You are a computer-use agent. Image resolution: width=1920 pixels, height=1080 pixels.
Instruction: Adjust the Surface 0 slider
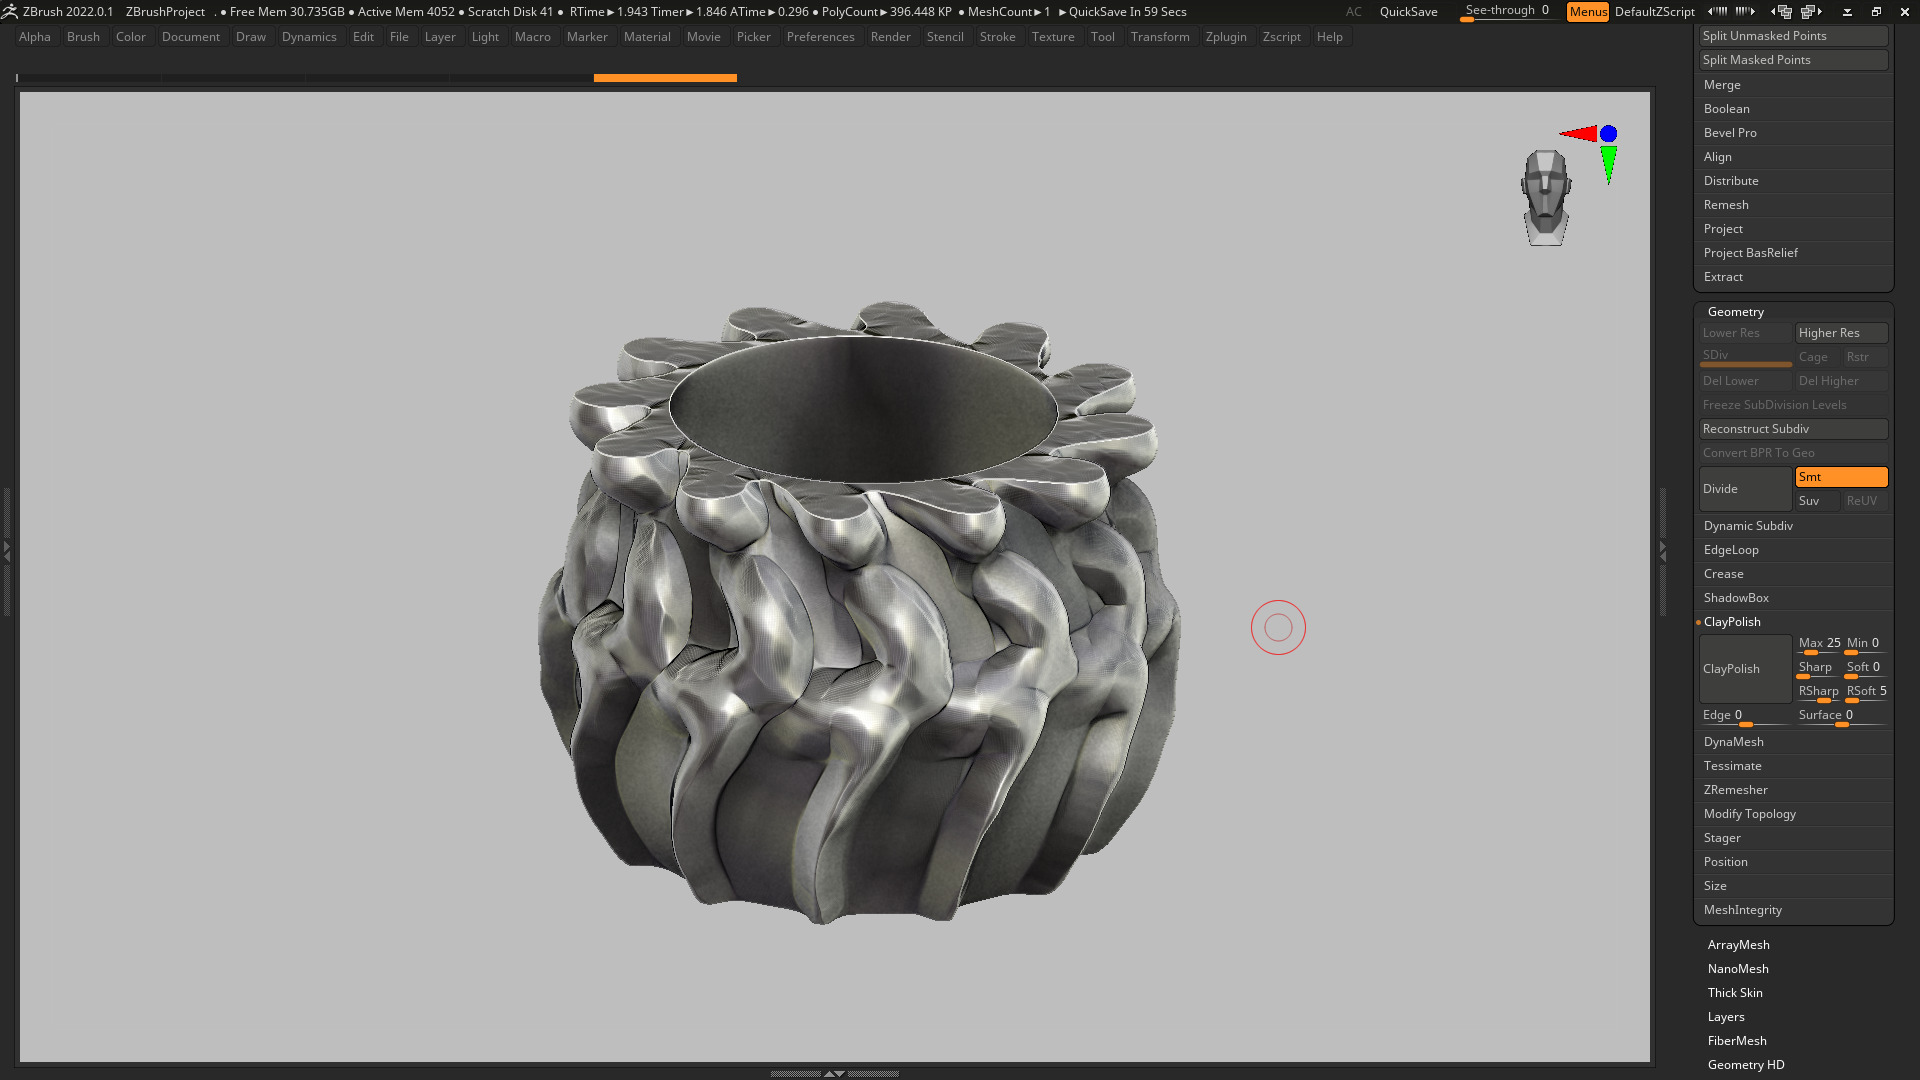1841,716
